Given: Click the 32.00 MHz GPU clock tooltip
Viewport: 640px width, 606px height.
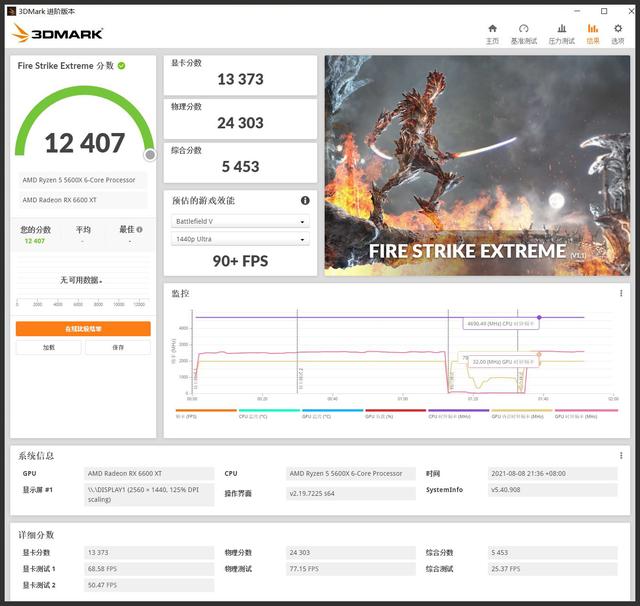Looking at the screenshot, I should [503, 362].
